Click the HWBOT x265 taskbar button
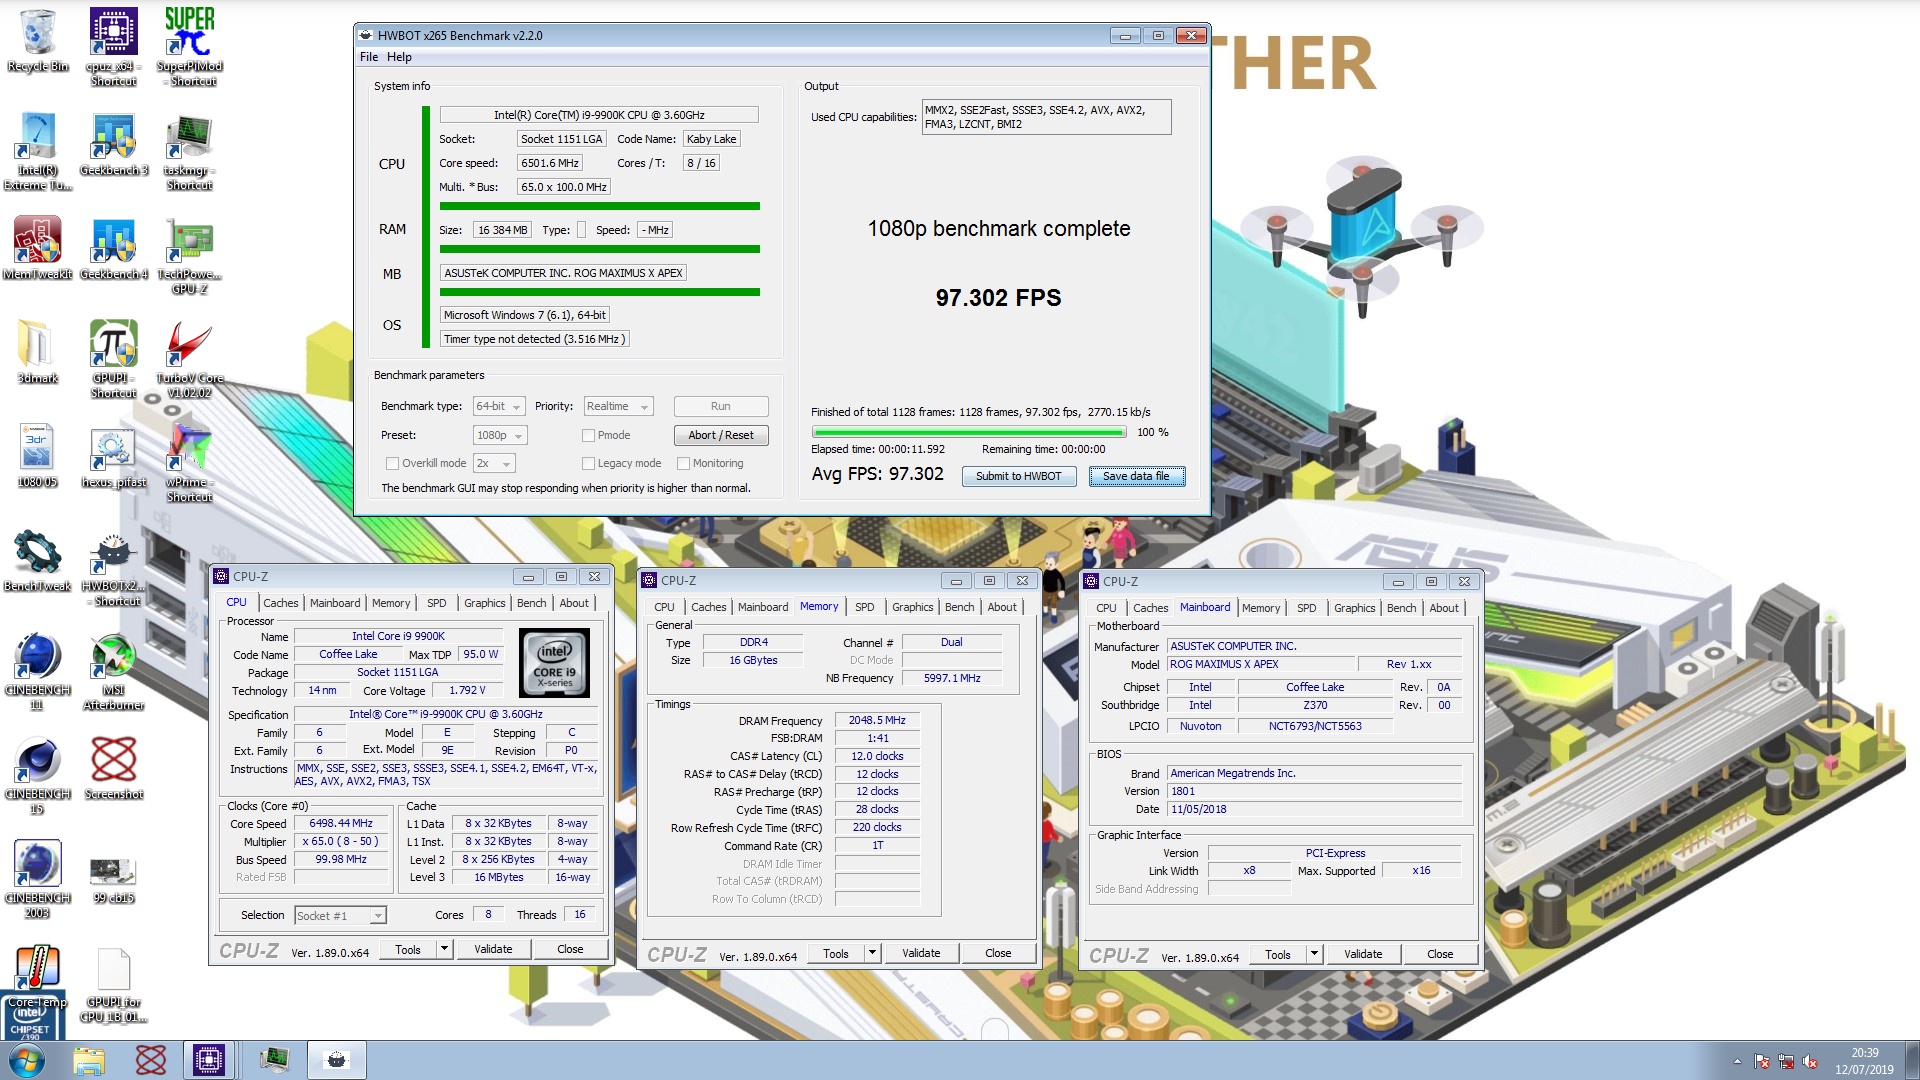This screenshot has height=1080, width=1920. point(337,1060)
